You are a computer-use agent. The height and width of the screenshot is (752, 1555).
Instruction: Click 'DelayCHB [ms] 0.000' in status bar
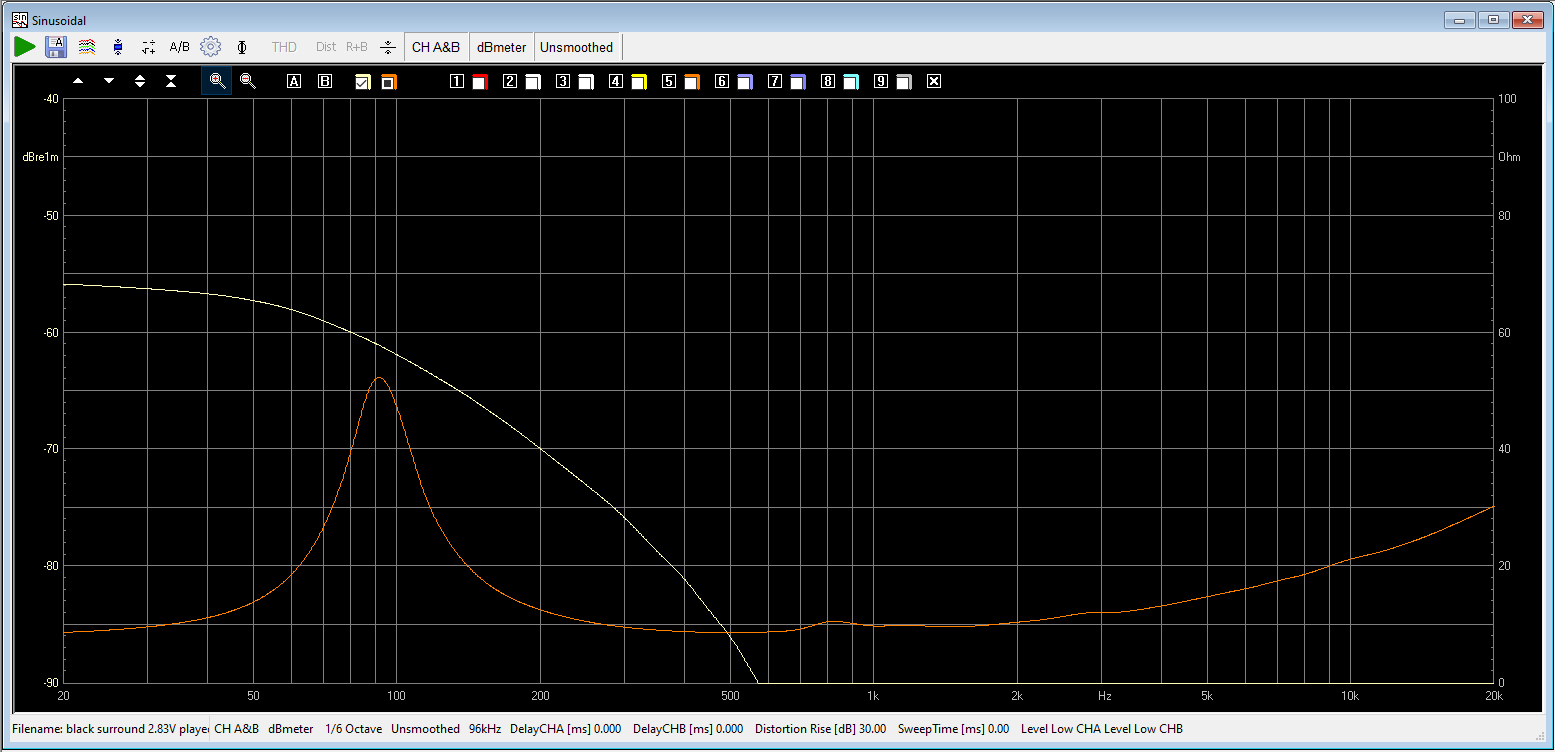[689, 729]
